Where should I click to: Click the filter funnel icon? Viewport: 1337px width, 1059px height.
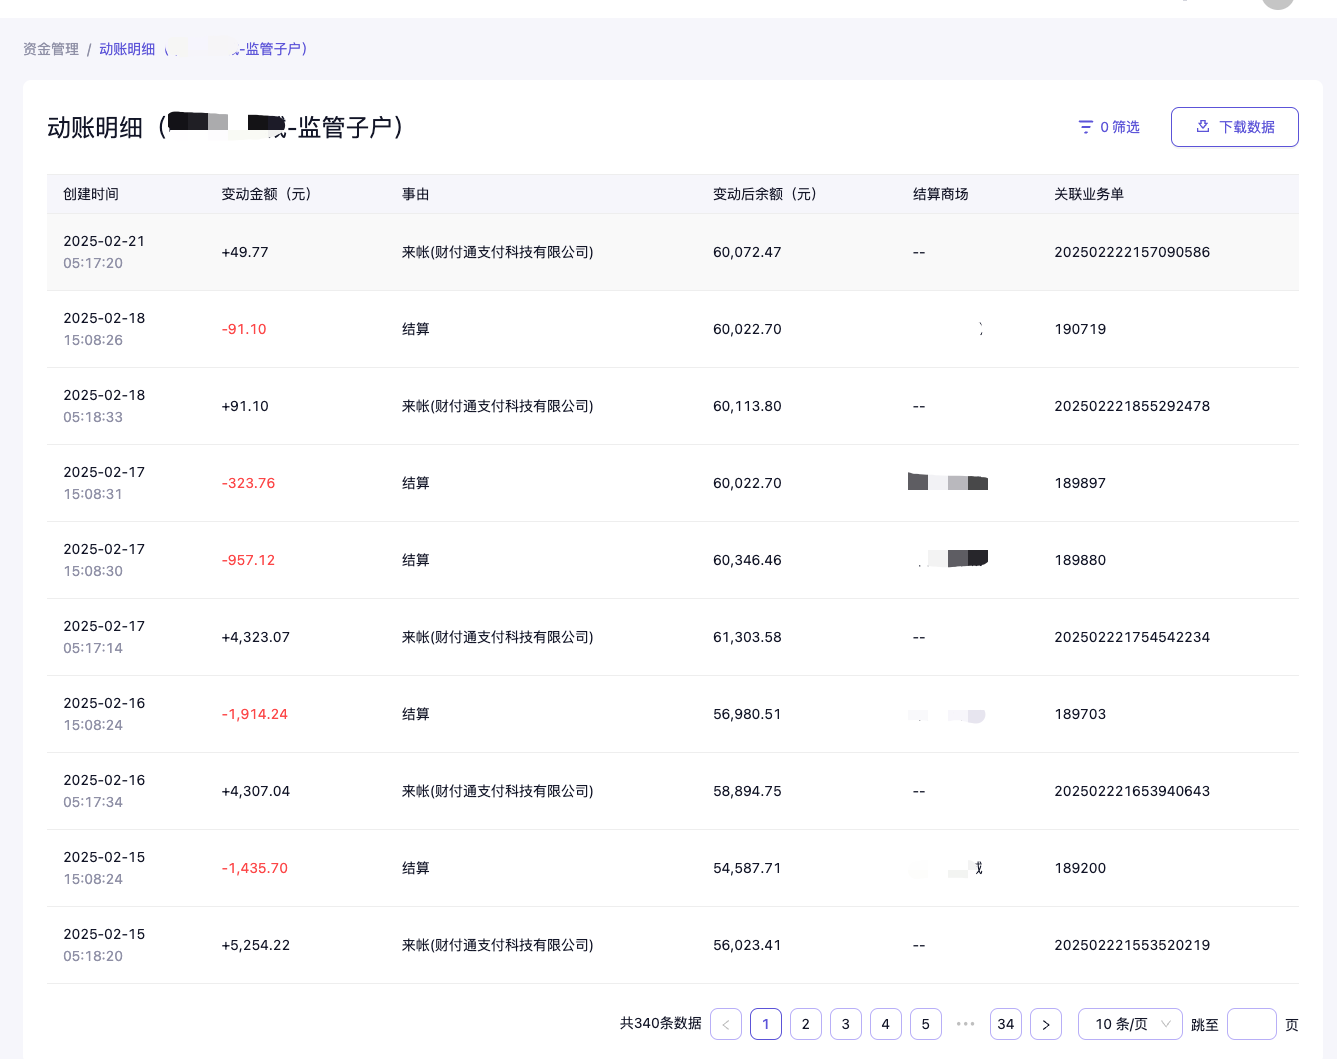pos(1085,127)
